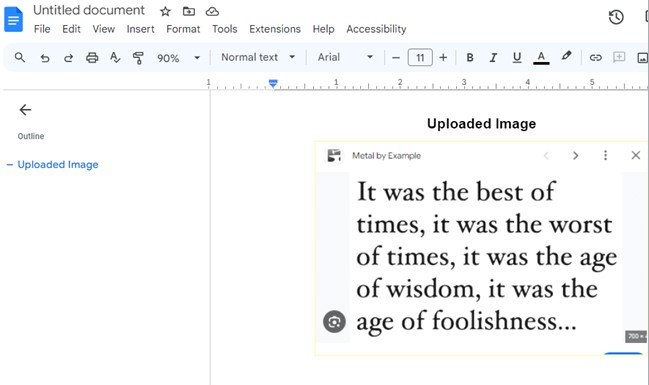Increase font size with plus button
This screenshot has width=649, height=385.
pyautogui.click(x=443, y=58)
